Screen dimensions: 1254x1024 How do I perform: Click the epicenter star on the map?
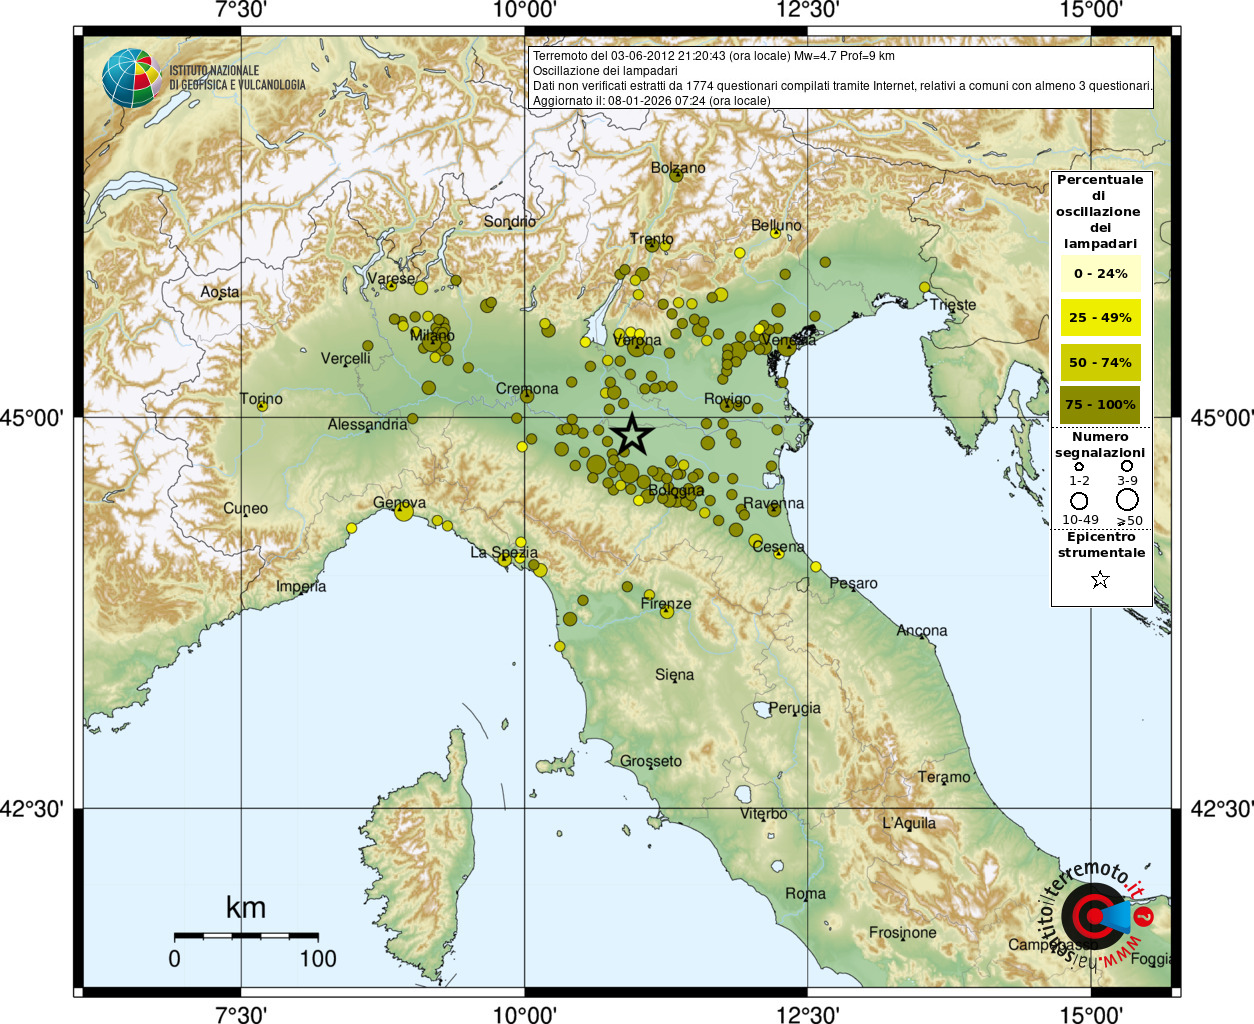(x=632, y=435)
